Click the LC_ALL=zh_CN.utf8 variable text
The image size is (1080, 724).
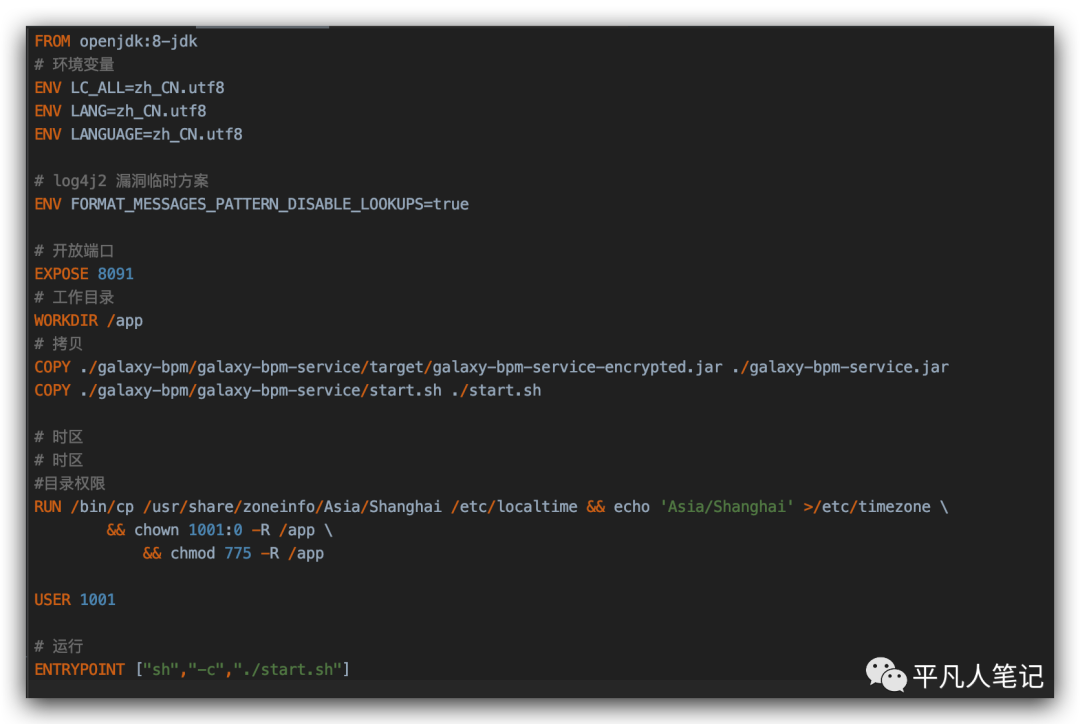point(147,88)
